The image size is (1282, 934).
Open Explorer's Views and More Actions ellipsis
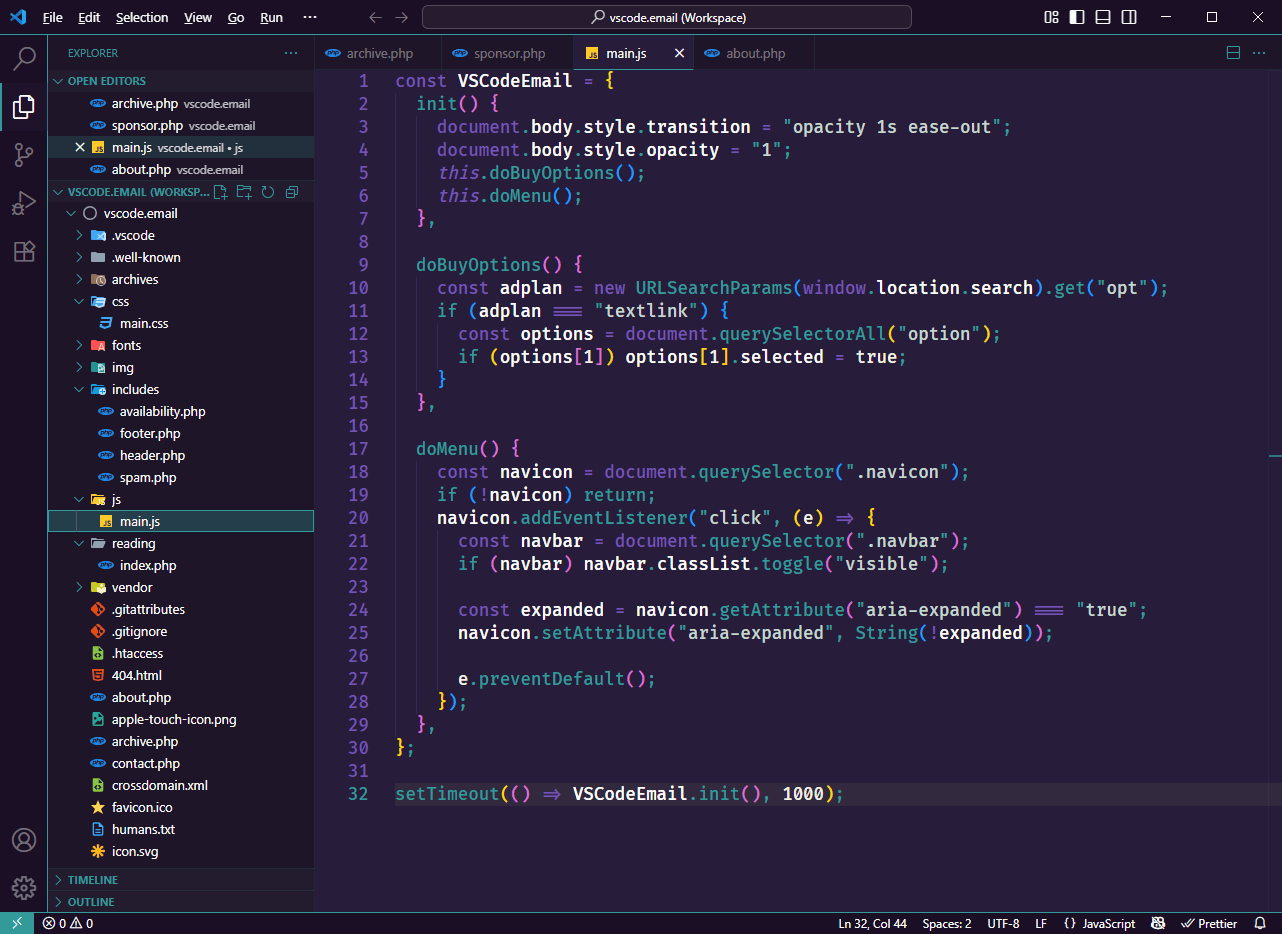point(291,53)
